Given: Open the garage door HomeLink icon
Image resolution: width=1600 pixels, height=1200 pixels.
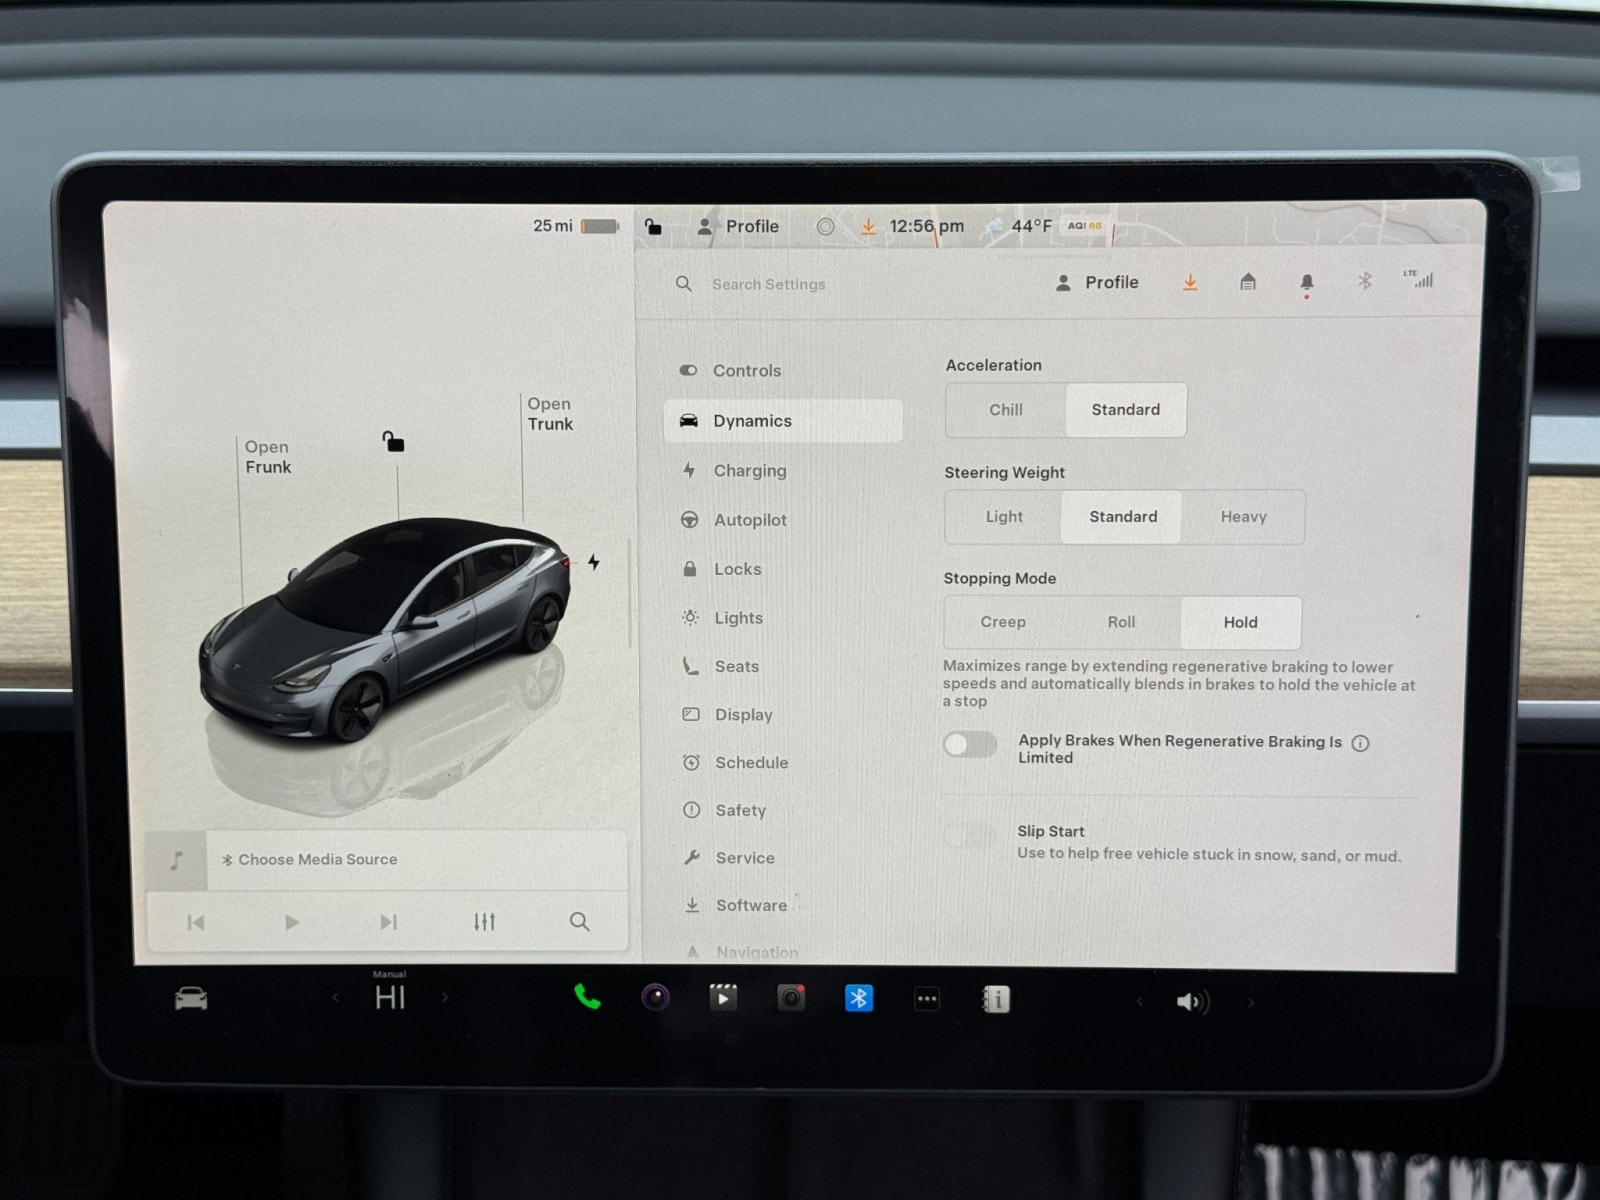Looking at the screenshot, I should pos(1247,283).
